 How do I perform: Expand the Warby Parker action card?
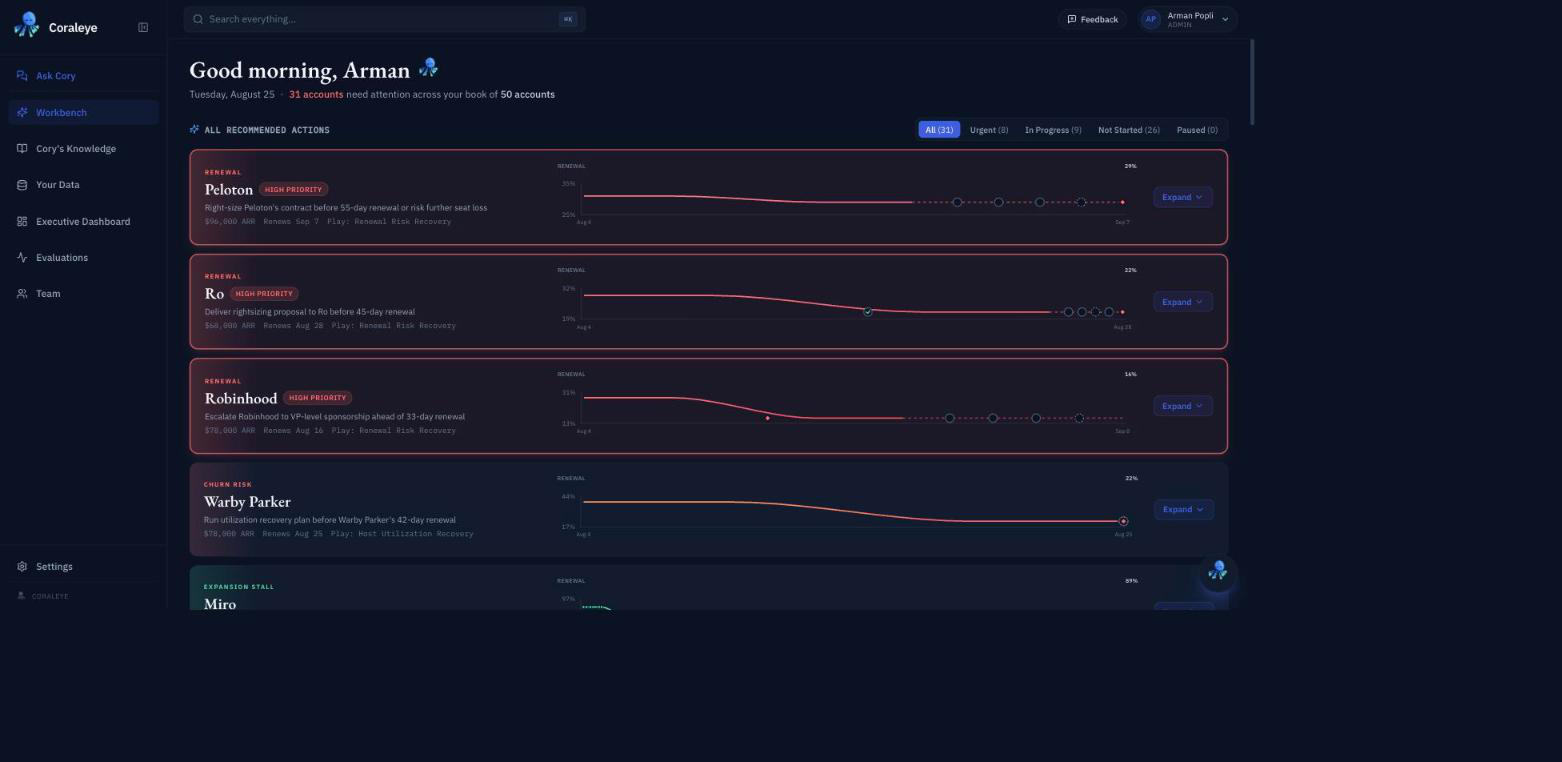point(1183,509)
